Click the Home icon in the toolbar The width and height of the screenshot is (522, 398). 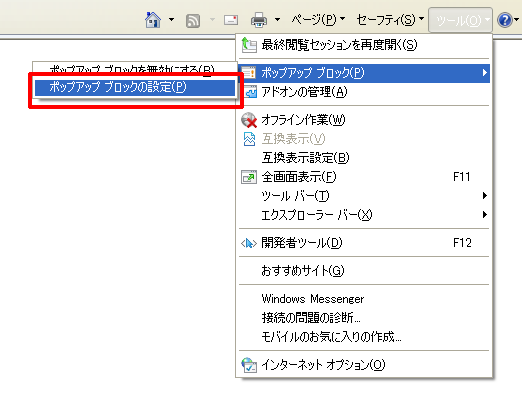tap(153, 20)
